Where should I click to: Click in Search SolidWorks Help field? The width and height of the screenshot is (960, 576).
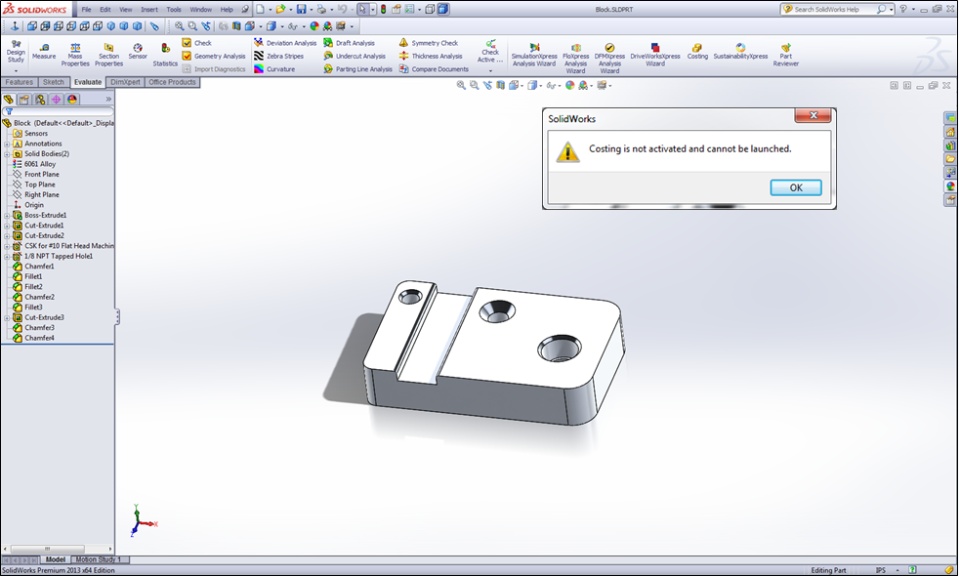pyautogui.click(x=829, y=9)
